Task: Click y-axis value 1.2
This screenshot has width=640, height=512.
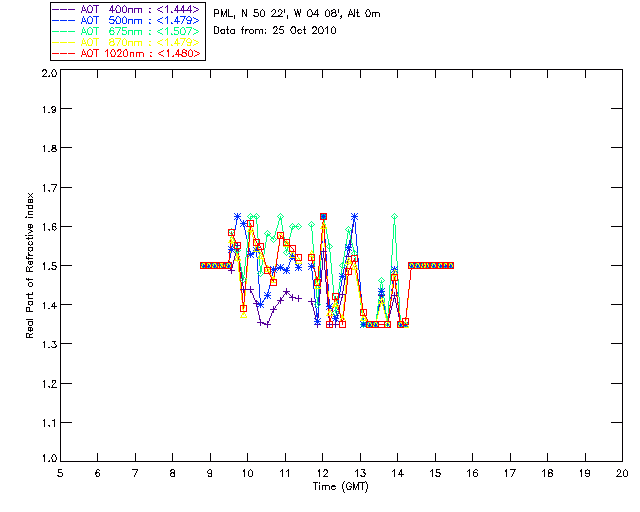Action: point(49,384)
